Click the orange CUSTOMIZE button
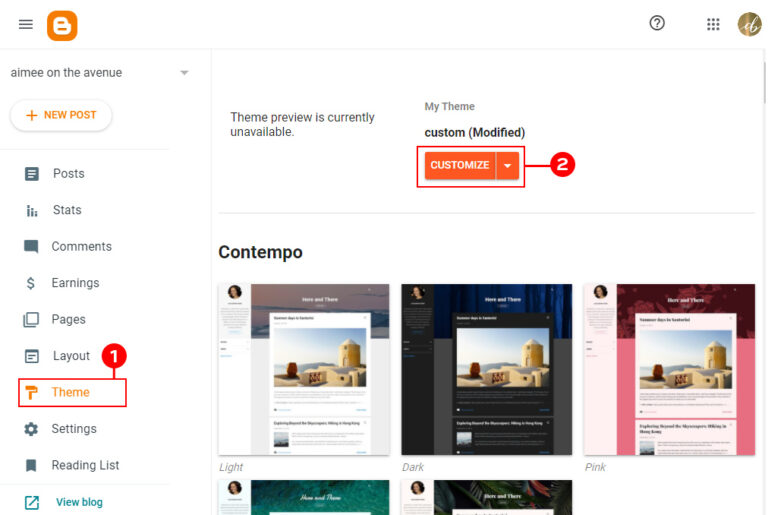Image resolution: width=768 pixels, height=515 pixels. click(460, 166)
